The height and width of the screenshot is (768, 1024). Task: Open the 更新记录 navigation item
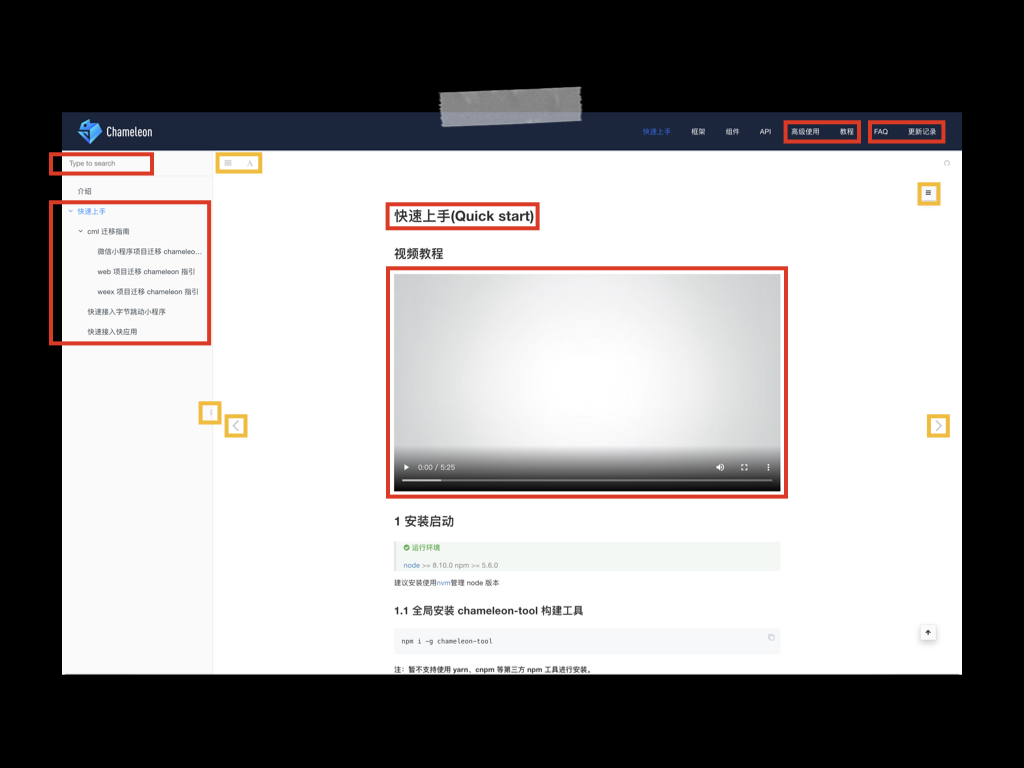point(922,132)
